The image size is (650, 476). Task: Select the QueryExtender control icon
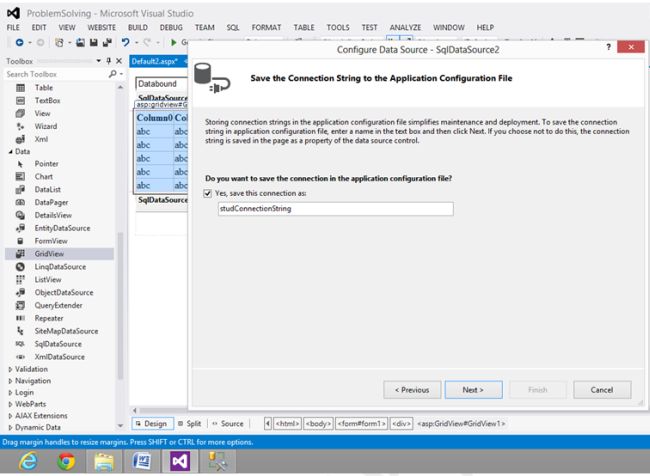20,305
